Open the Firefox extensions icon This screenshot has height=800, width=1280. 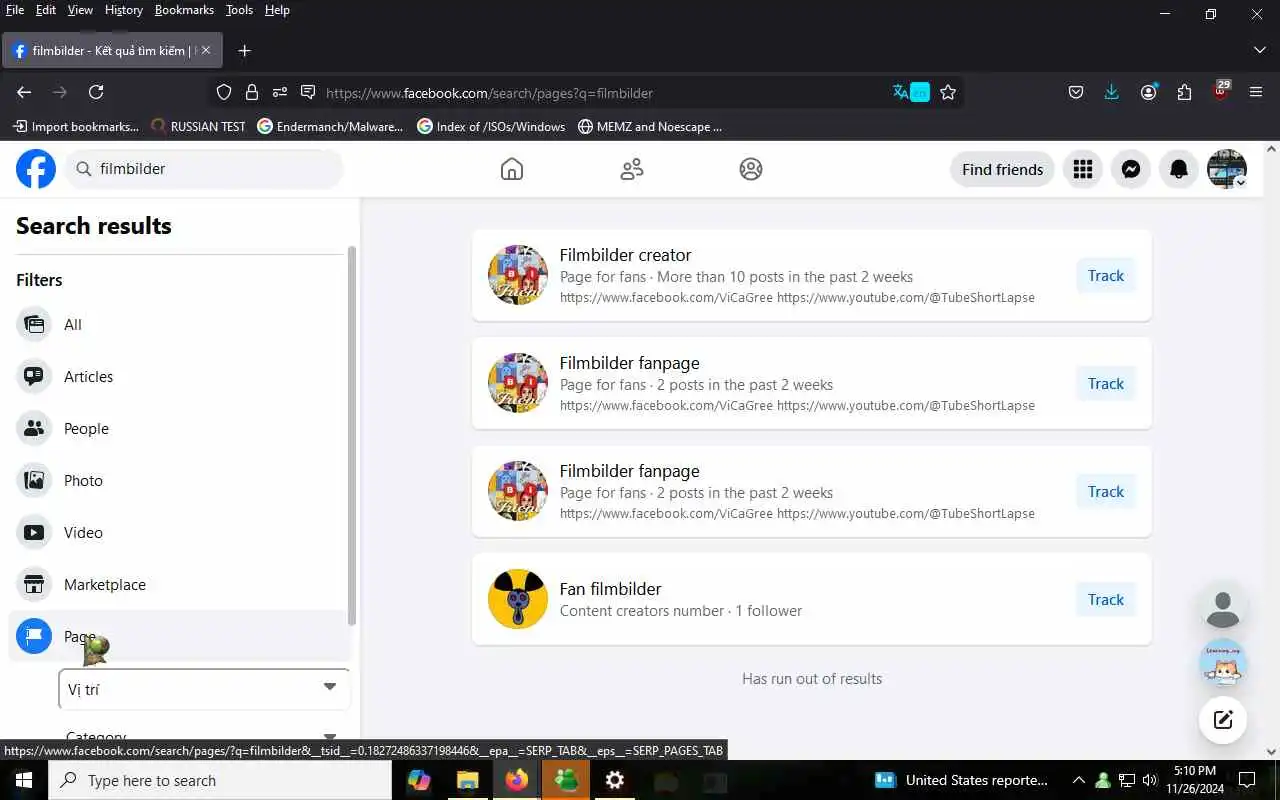tap(1185, 92)
